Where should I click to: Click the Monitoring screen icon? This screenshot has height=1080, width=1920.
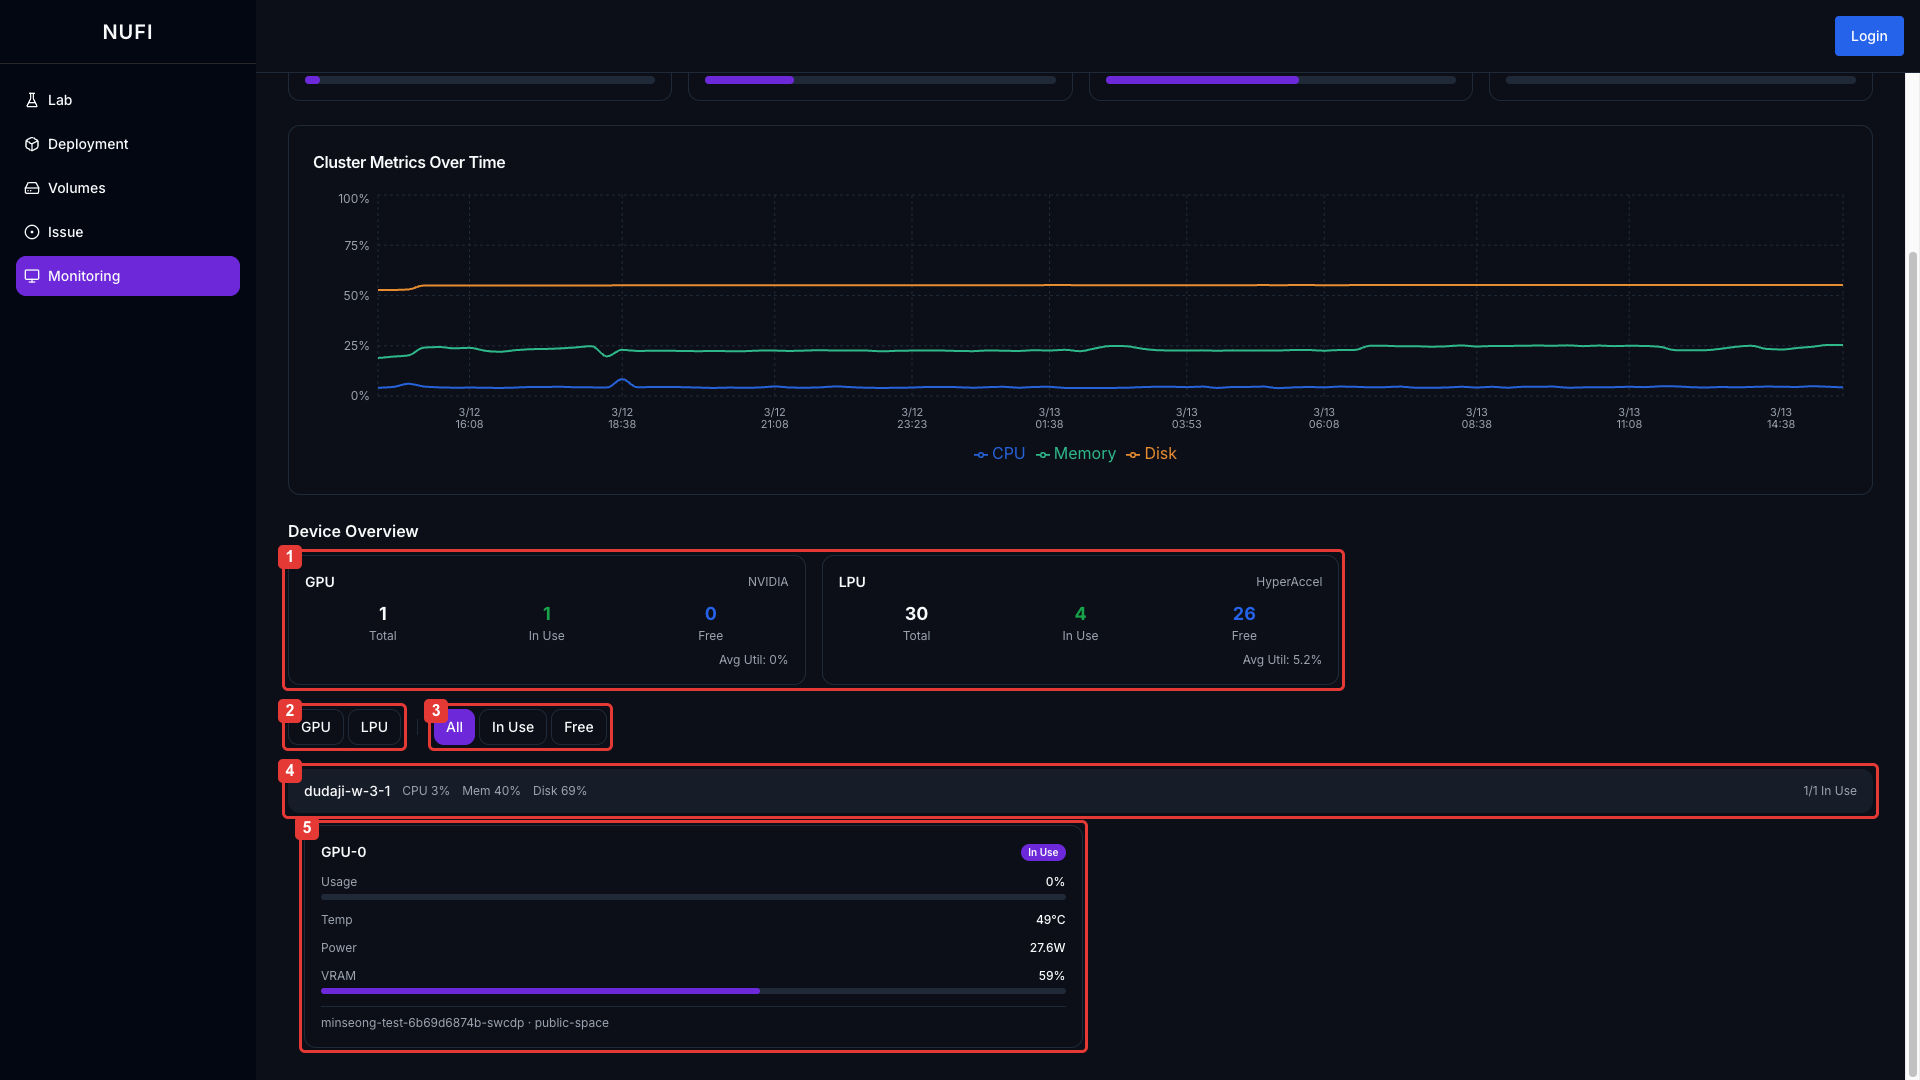point(32,276)
